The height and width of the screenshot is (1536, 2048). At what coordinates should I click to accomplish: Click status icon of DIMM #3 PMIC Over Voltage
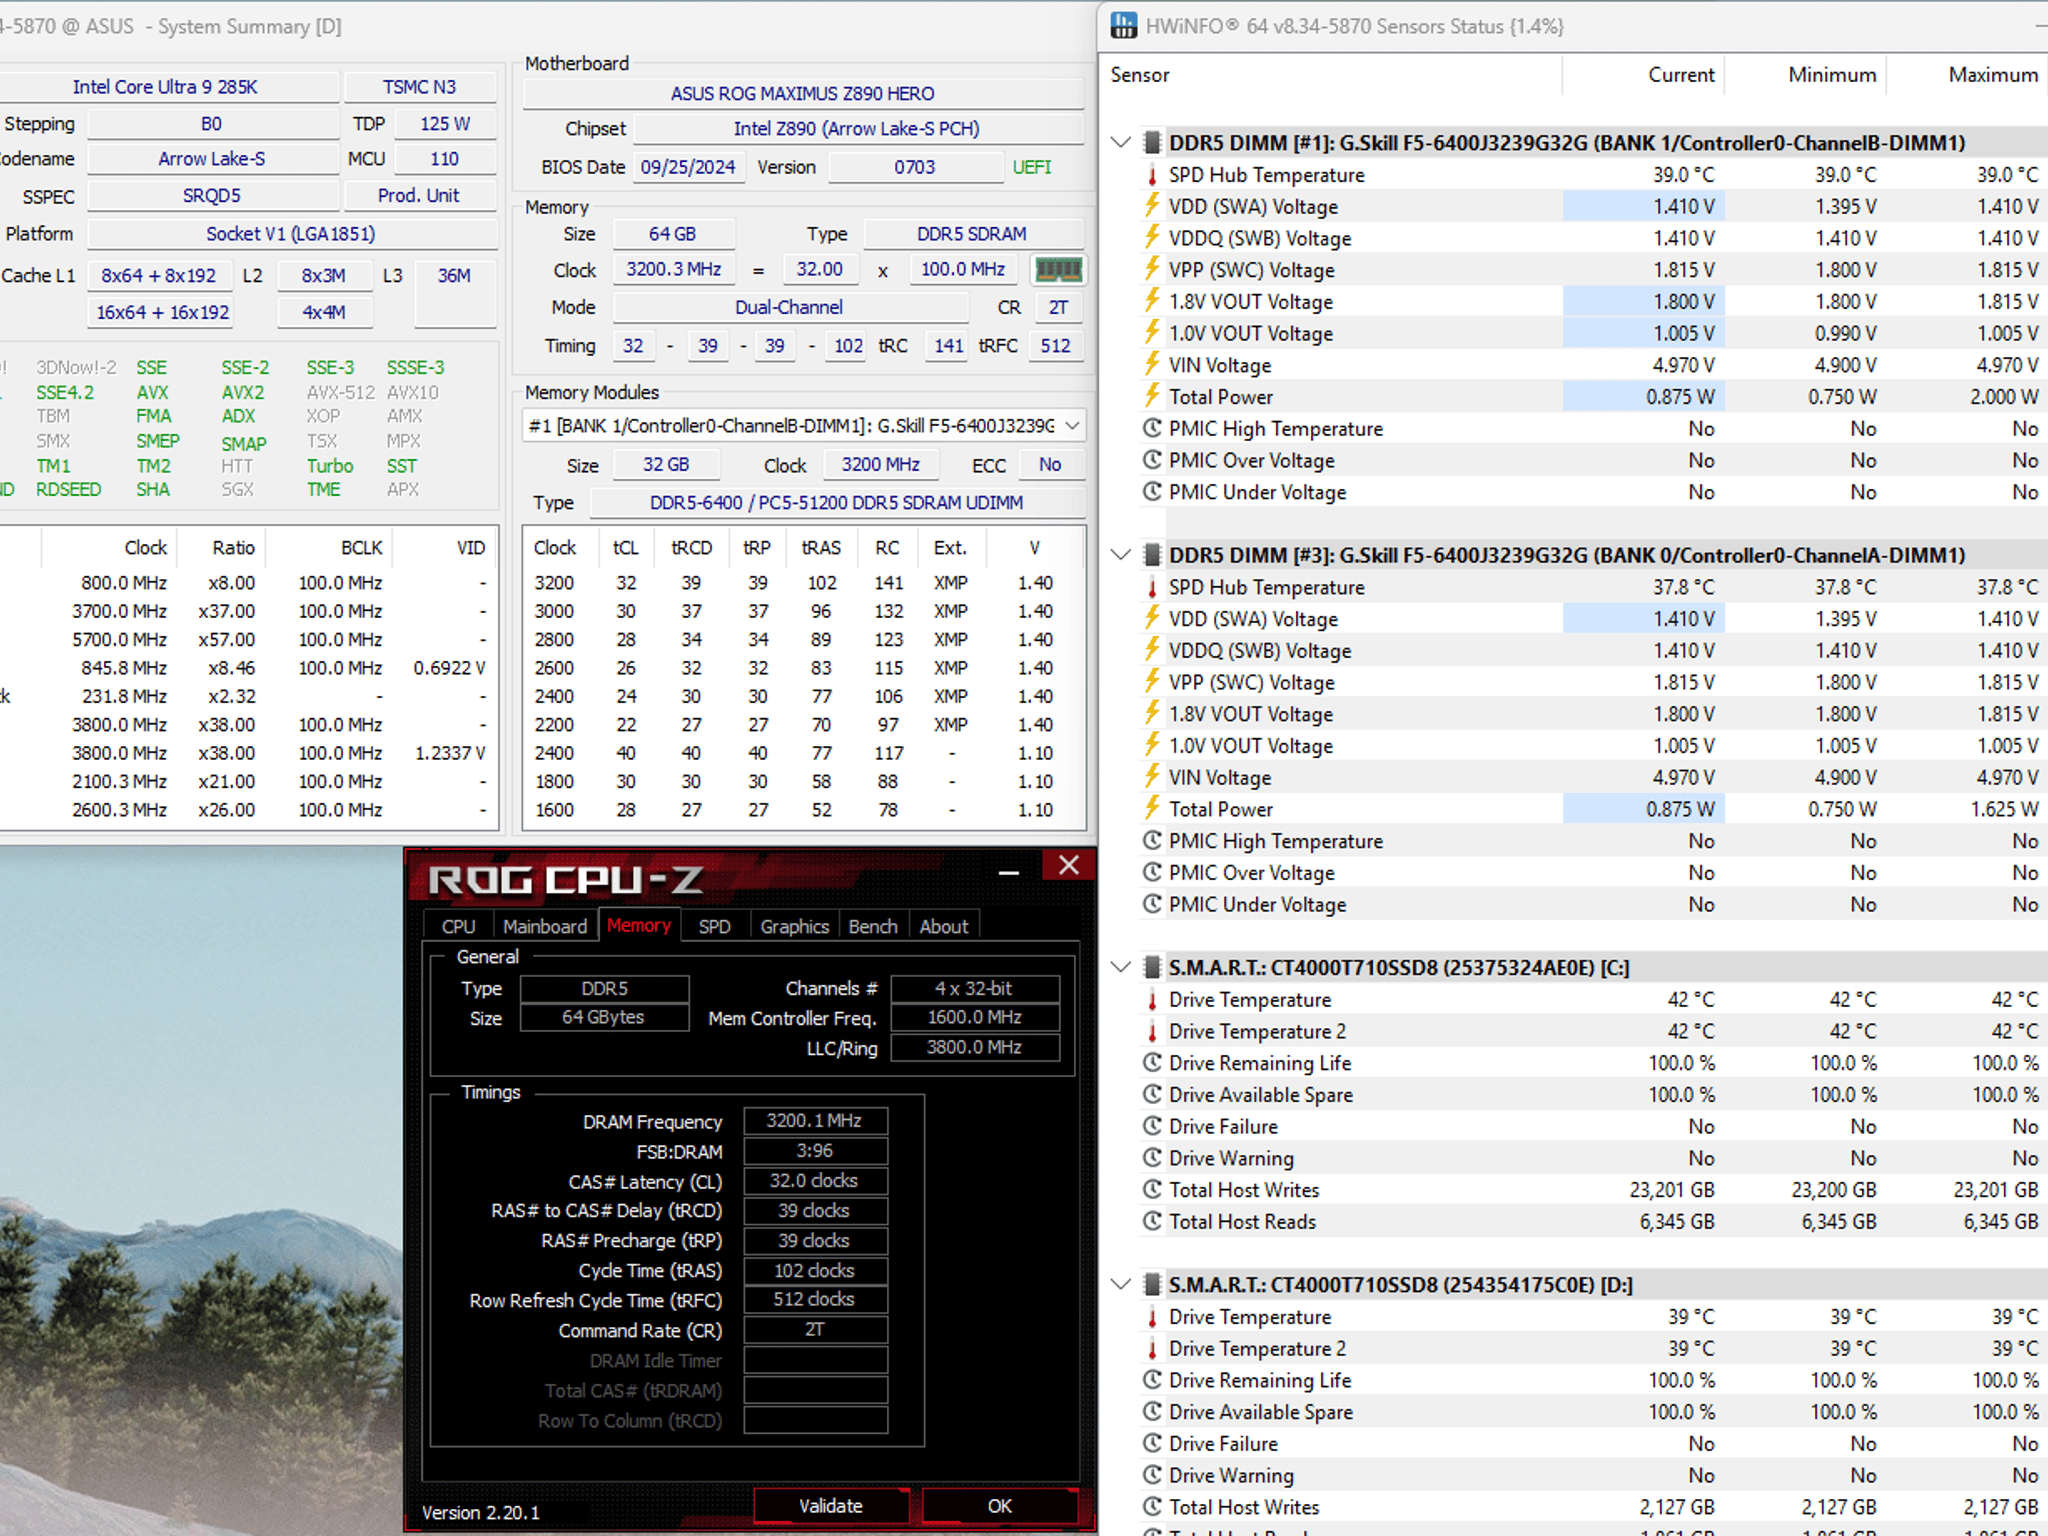click(x=1152, y=872)
